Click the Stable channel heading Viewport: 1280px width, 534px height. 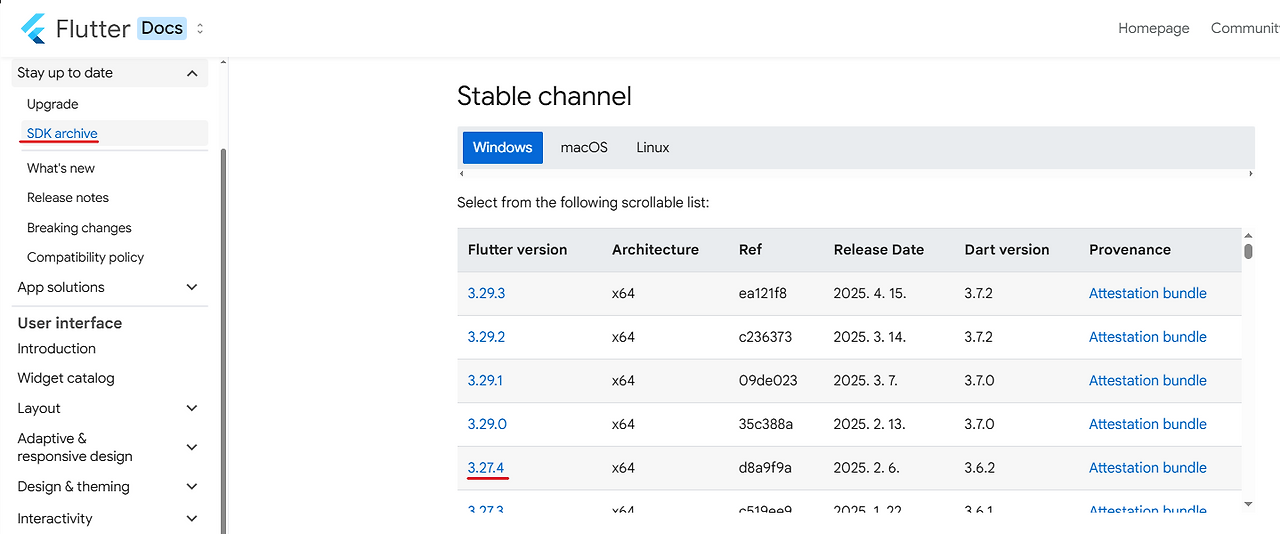coord(544,96)
